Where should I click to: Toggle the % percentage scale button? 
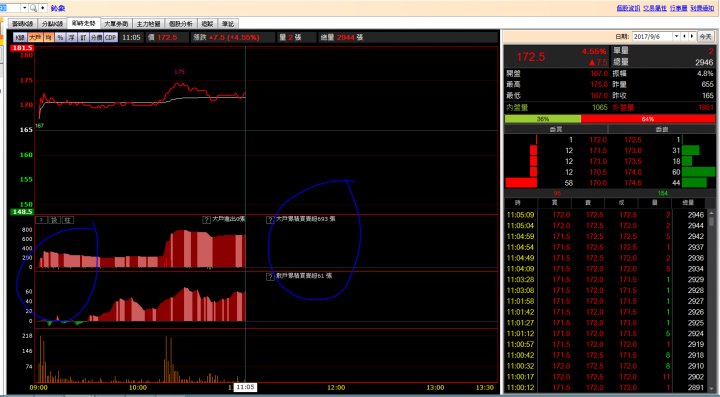(60, 38)
